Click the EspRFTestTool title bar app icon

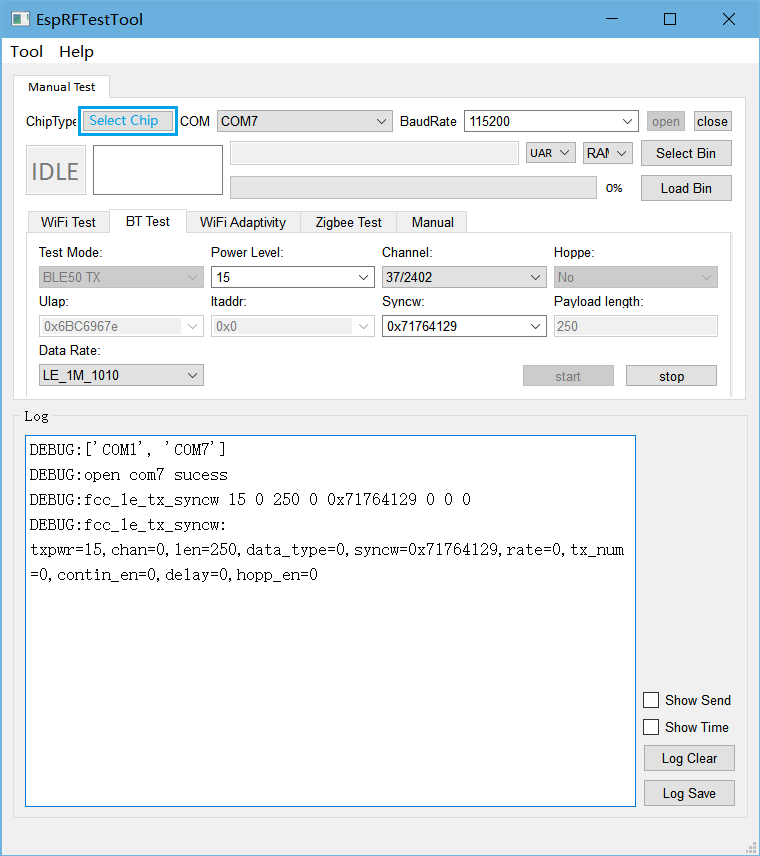(x=20, y=19)
